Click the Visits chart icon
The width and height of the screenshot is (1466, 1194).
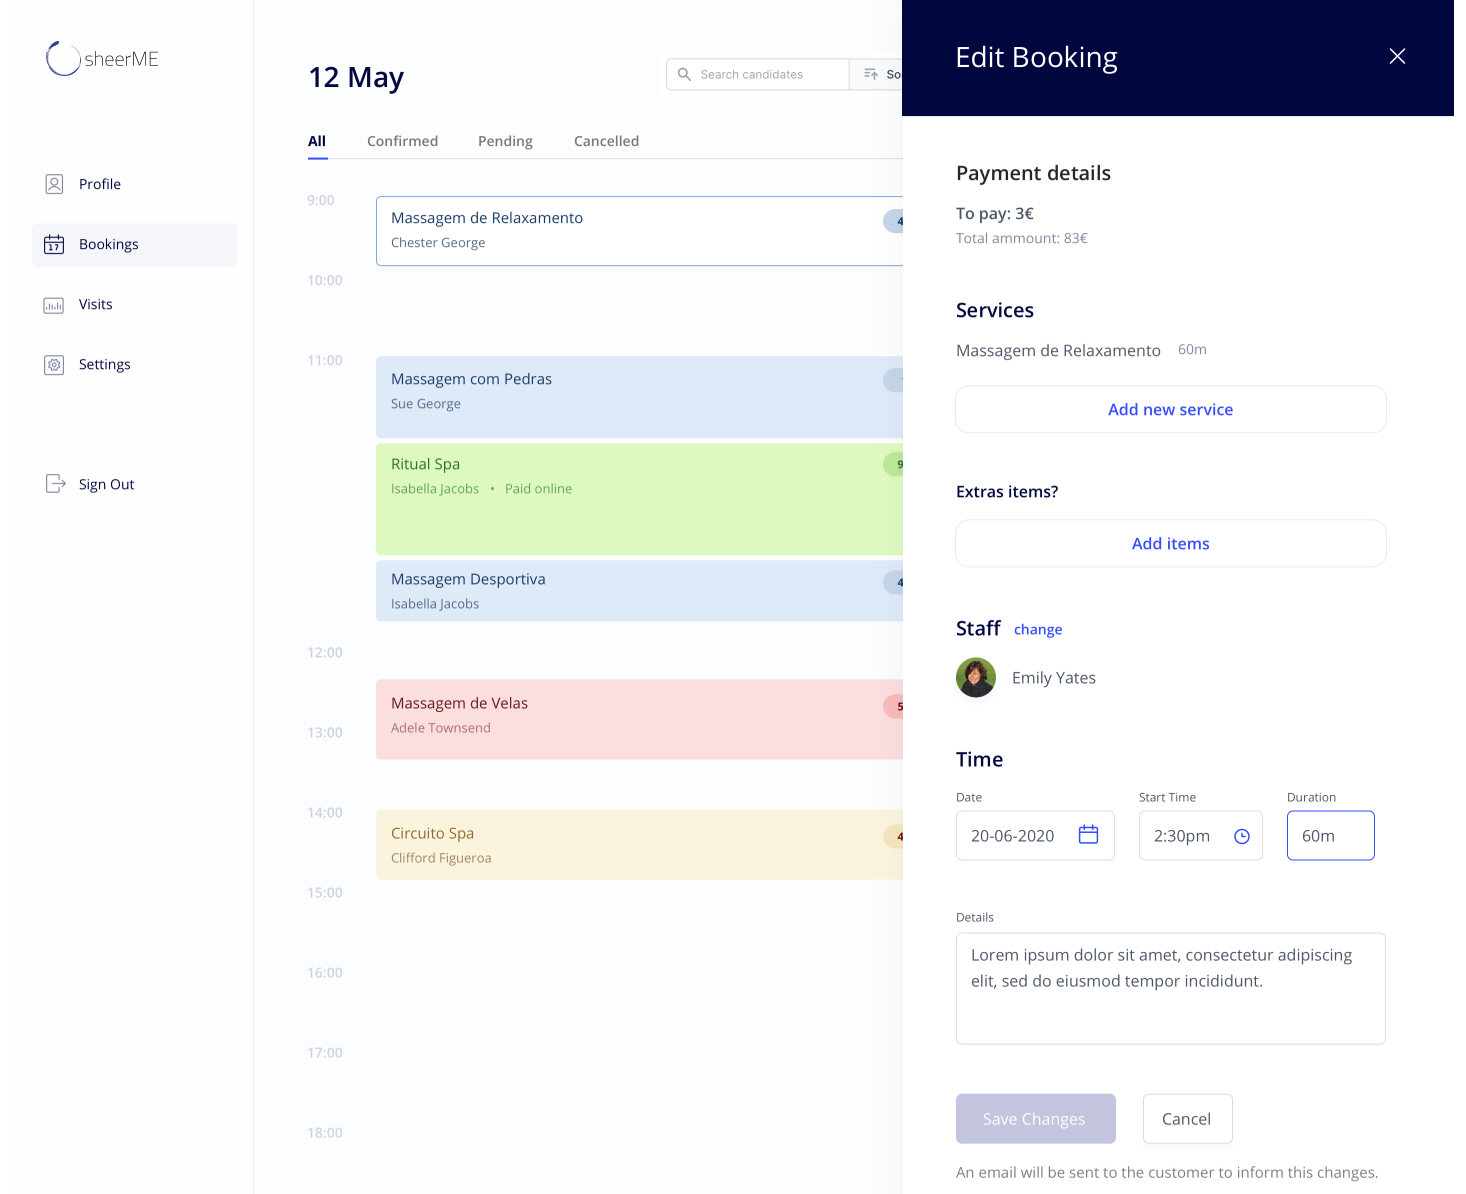(54, 305)
